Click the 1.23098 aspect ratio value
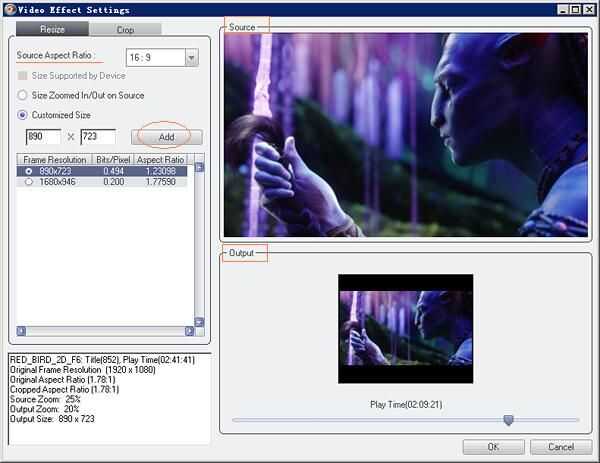 160,171
